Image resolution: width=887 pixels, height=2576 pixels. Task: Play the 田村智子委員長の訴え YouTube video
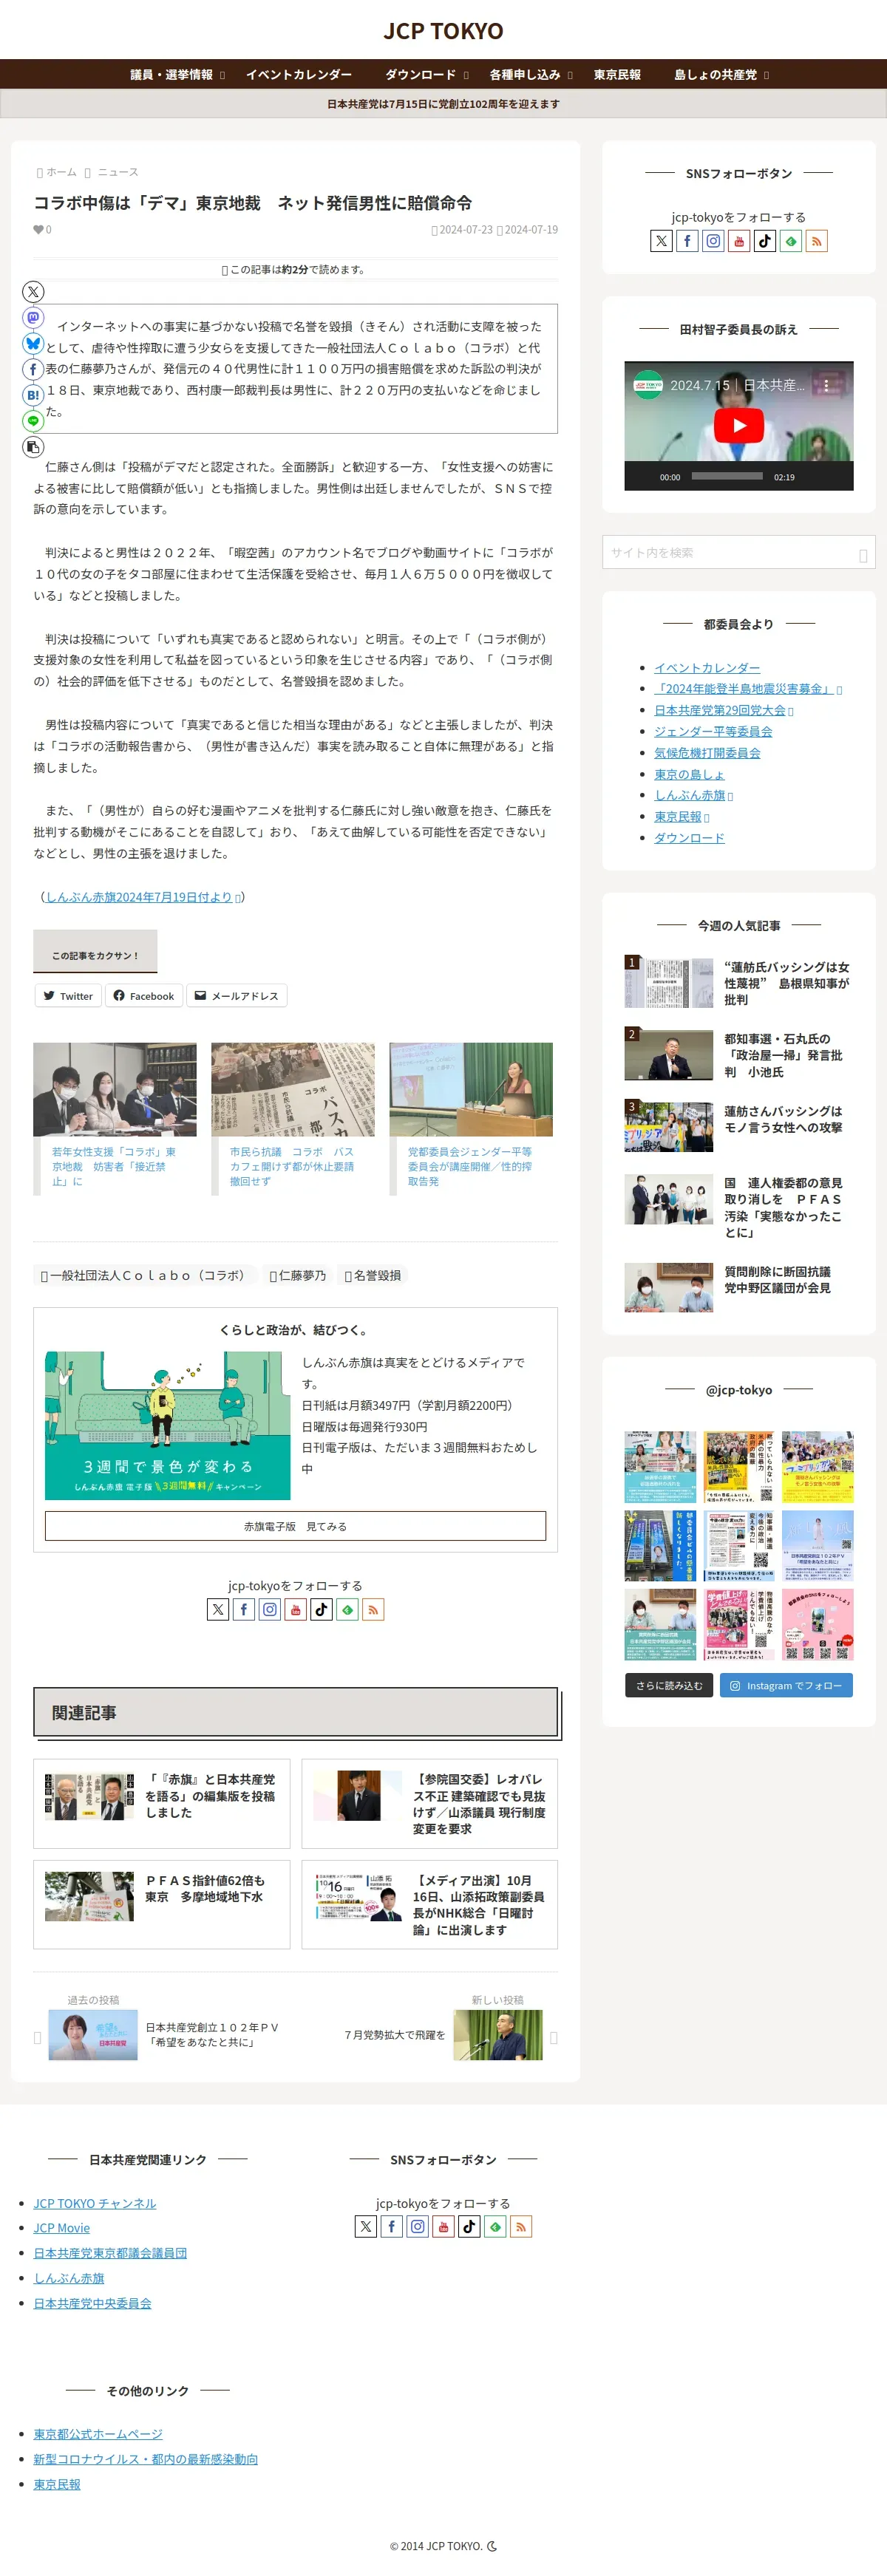pyautogui.click(x=739, y=425)
